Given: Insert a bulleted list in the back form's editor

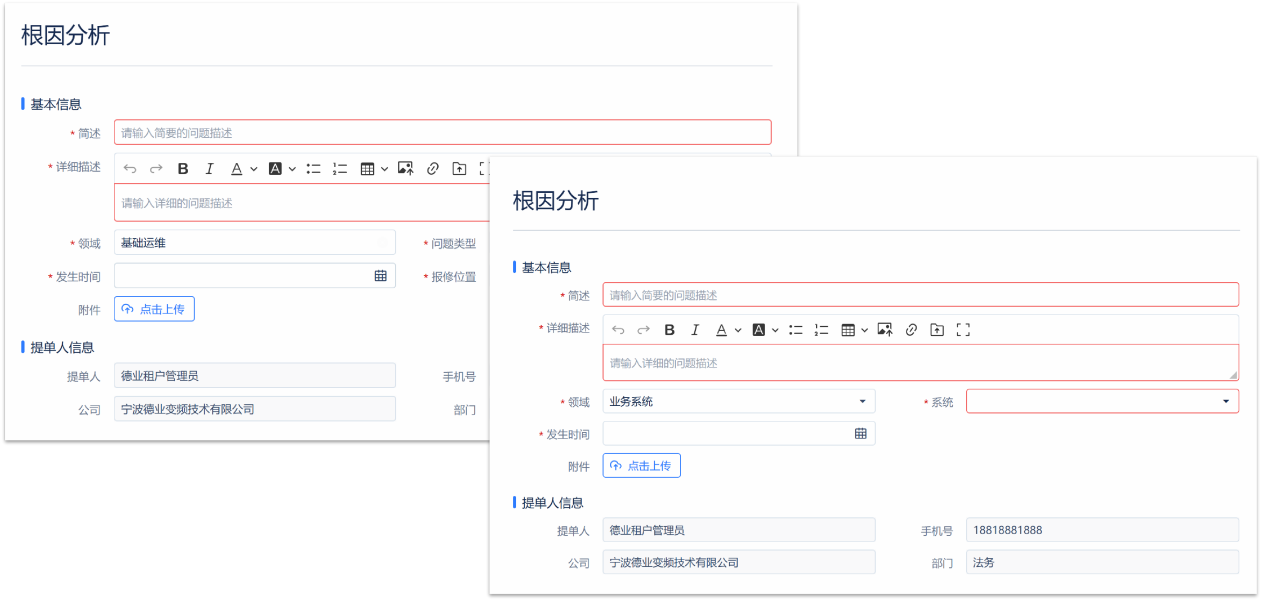Looking at the screenshot, I should 314,169.
